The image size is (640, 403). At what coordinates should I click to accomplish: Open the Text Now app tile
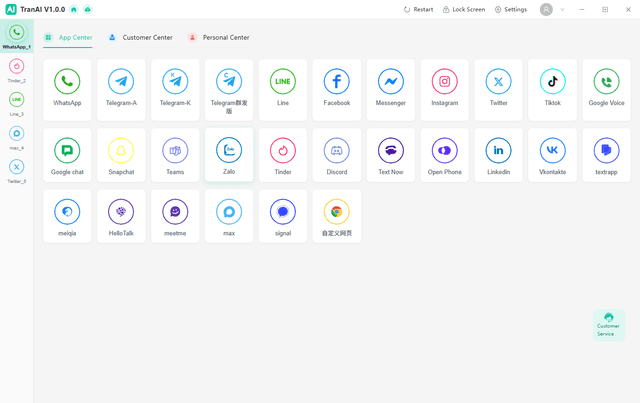click(x=391, y=155)
